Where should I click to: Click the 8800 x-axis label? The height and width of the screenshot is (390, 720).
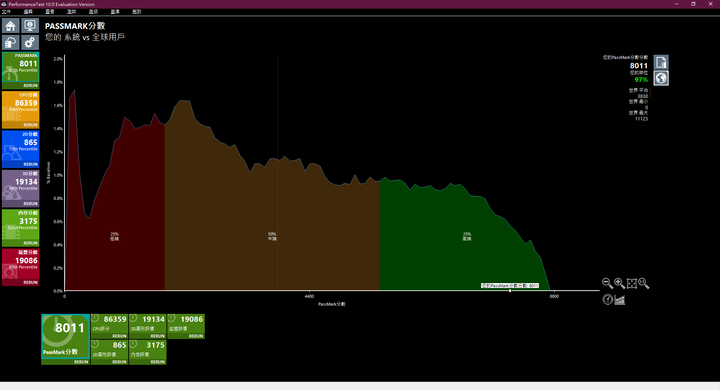coord(554,296)
